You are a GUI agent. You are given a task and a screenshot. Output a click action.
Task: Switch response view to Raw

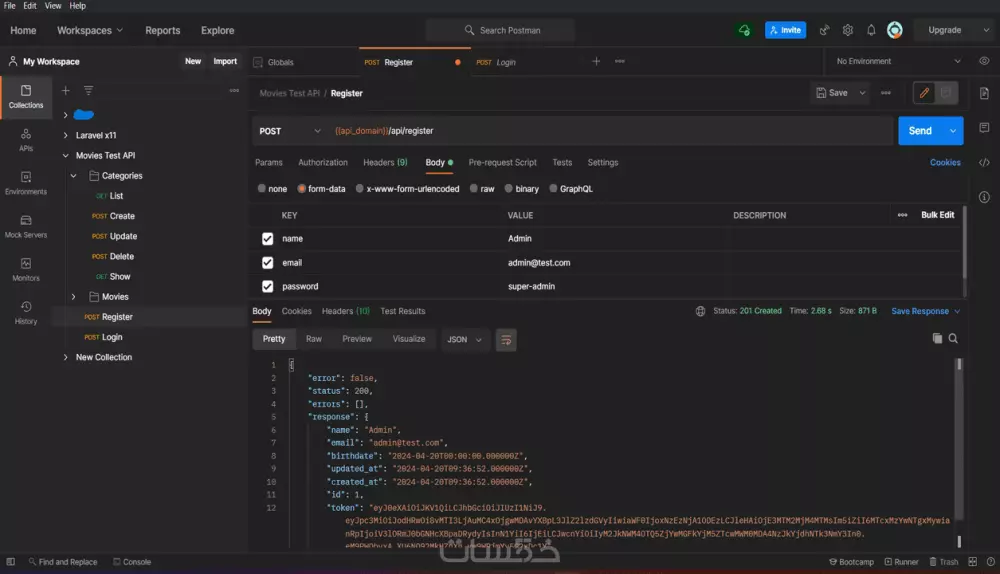[314, 339]
